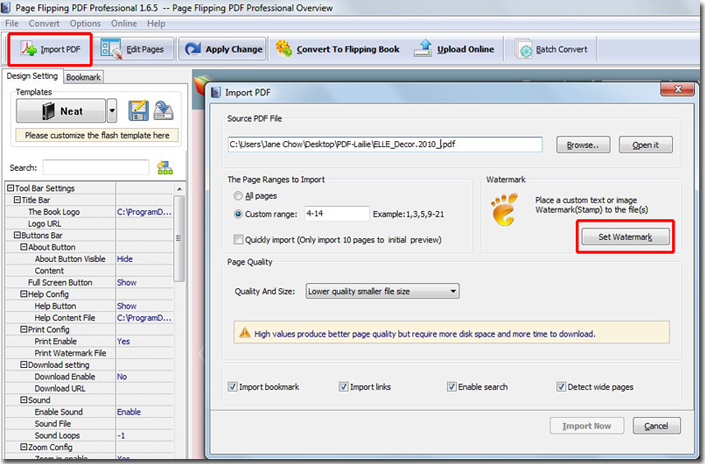Collapse the Title Bar node
The image size is (705, 464).
click(17, 200)
